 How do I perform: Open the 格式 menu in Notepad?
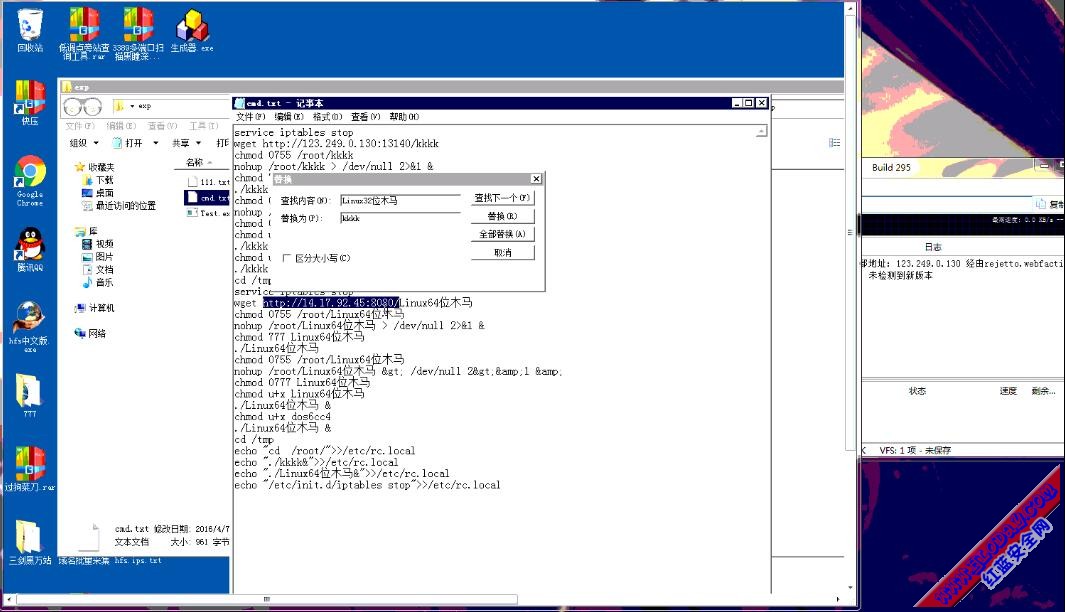click(x=321, y=117)
